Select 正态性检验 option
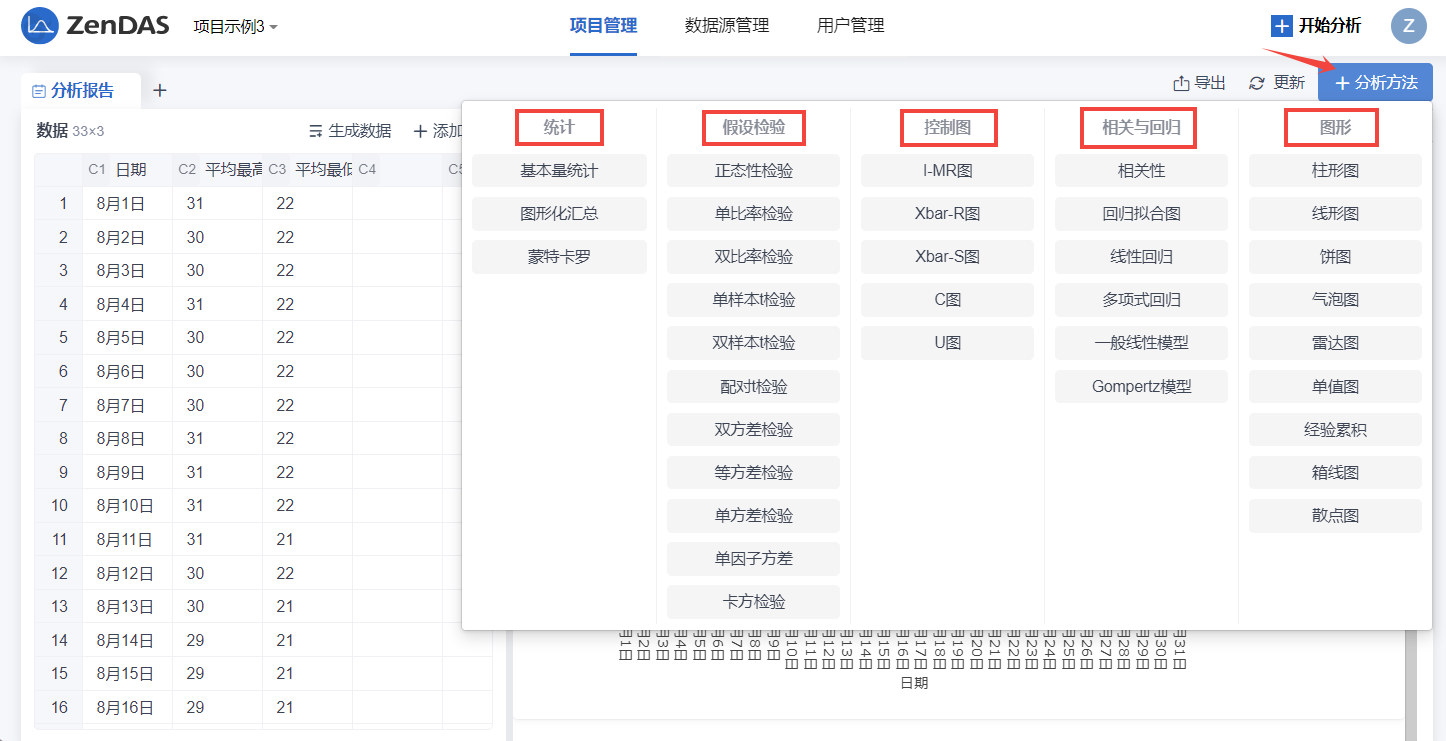This screenshot has width=1446, height=741. pos(753,171)
